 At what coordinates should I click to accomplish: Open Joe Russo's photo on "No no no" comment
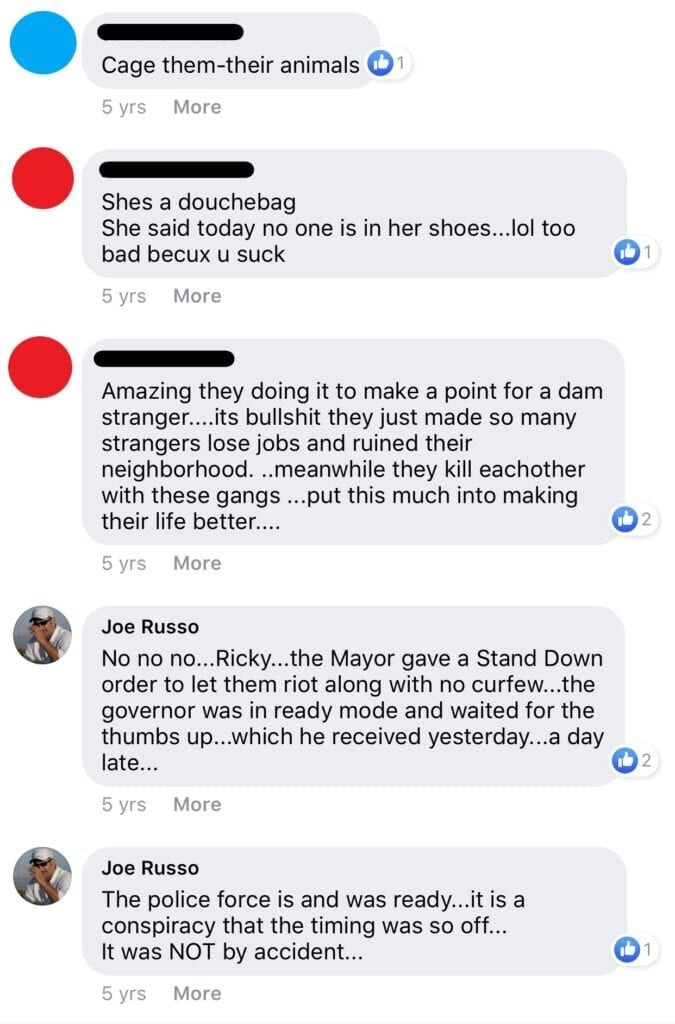pos(42,635)
